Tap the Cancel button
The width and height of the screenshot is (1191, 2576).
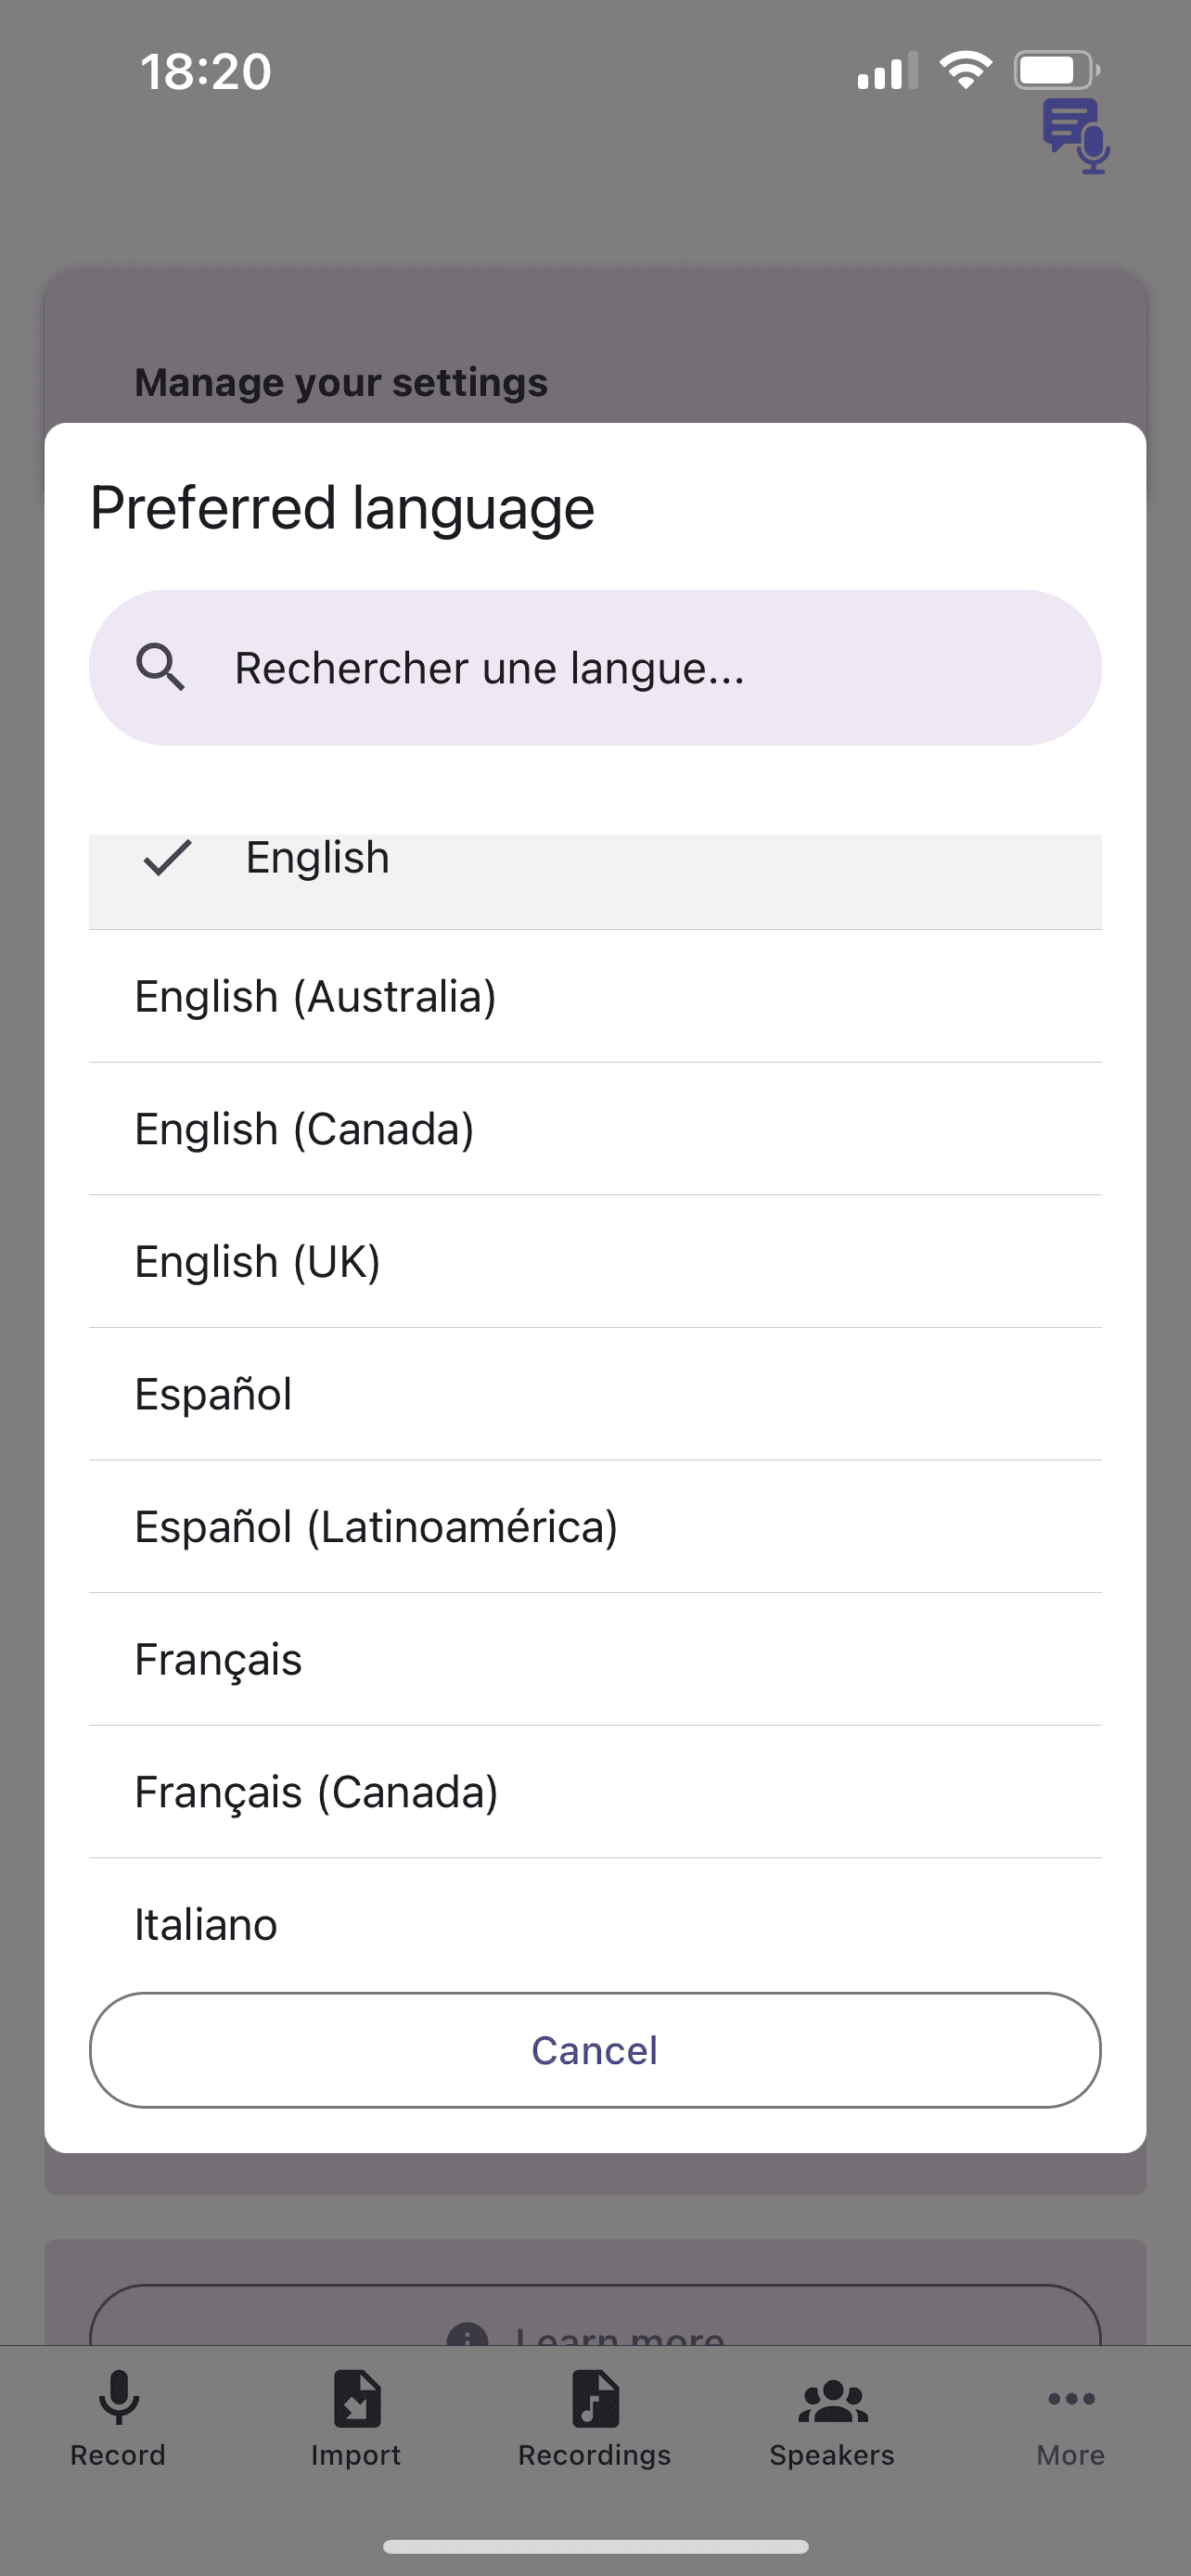tap(594, 2050)
